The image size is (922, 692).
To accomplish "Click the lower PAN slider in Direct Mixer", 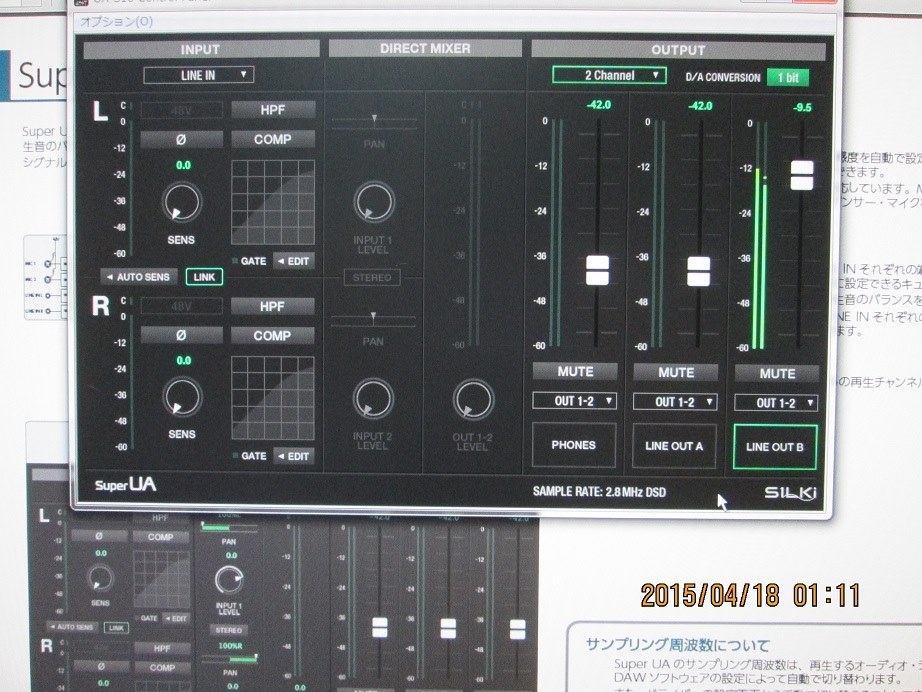I will point(373,320).
